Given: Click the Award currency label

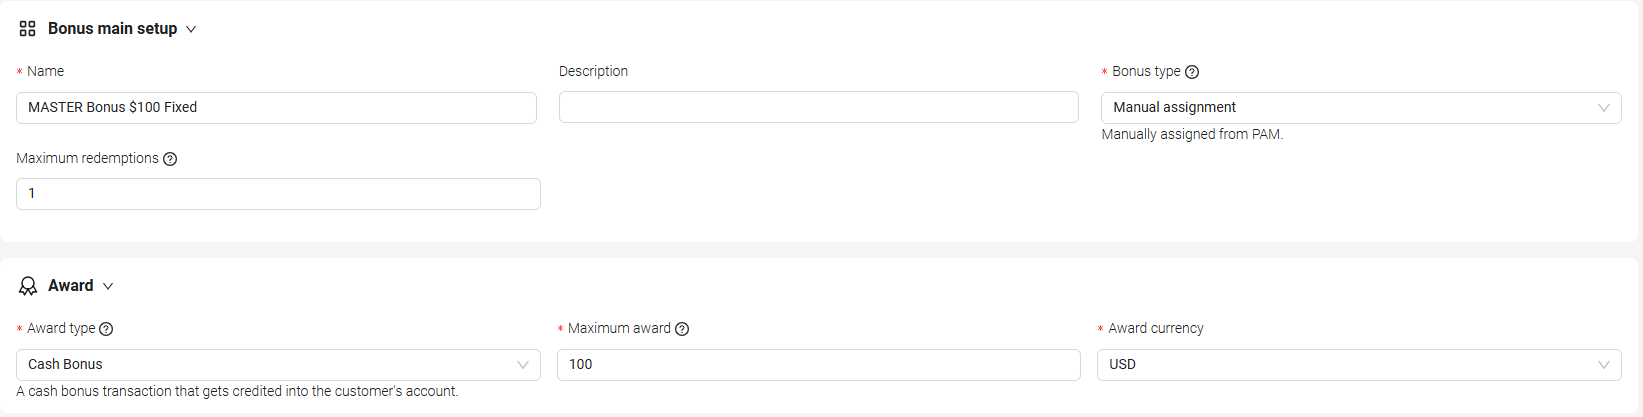Looking at the screenshot, I should coord(1155,328).
